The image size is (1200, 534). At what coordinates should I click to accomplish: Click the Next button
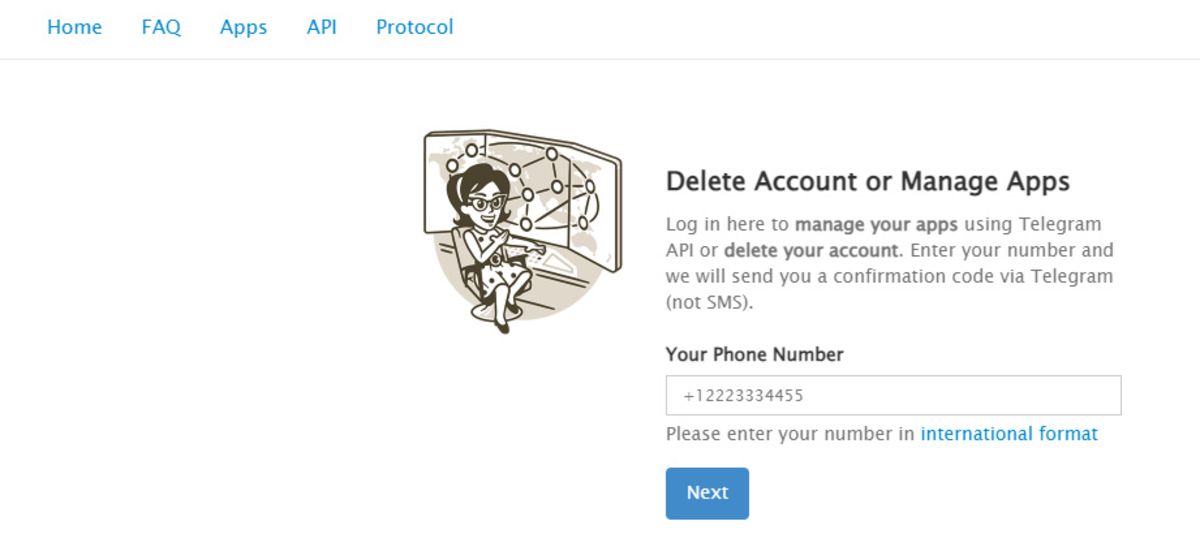pyautogui.click(x=707, y=493)
